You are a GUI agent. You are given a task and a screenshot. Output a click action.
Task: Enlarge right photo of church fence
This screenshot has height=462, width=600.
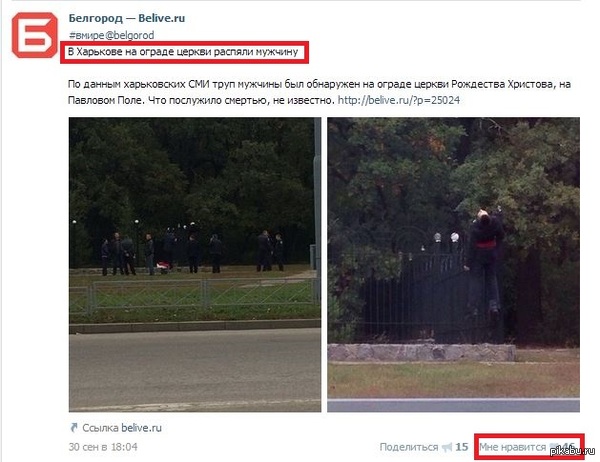(453, 264)
